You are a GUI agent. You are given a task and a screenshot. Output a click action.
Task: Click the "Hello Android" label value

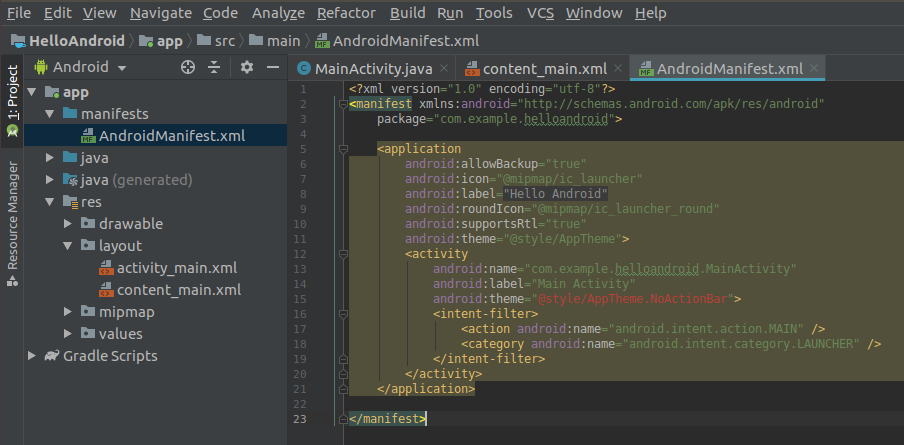tap(555, 194)
